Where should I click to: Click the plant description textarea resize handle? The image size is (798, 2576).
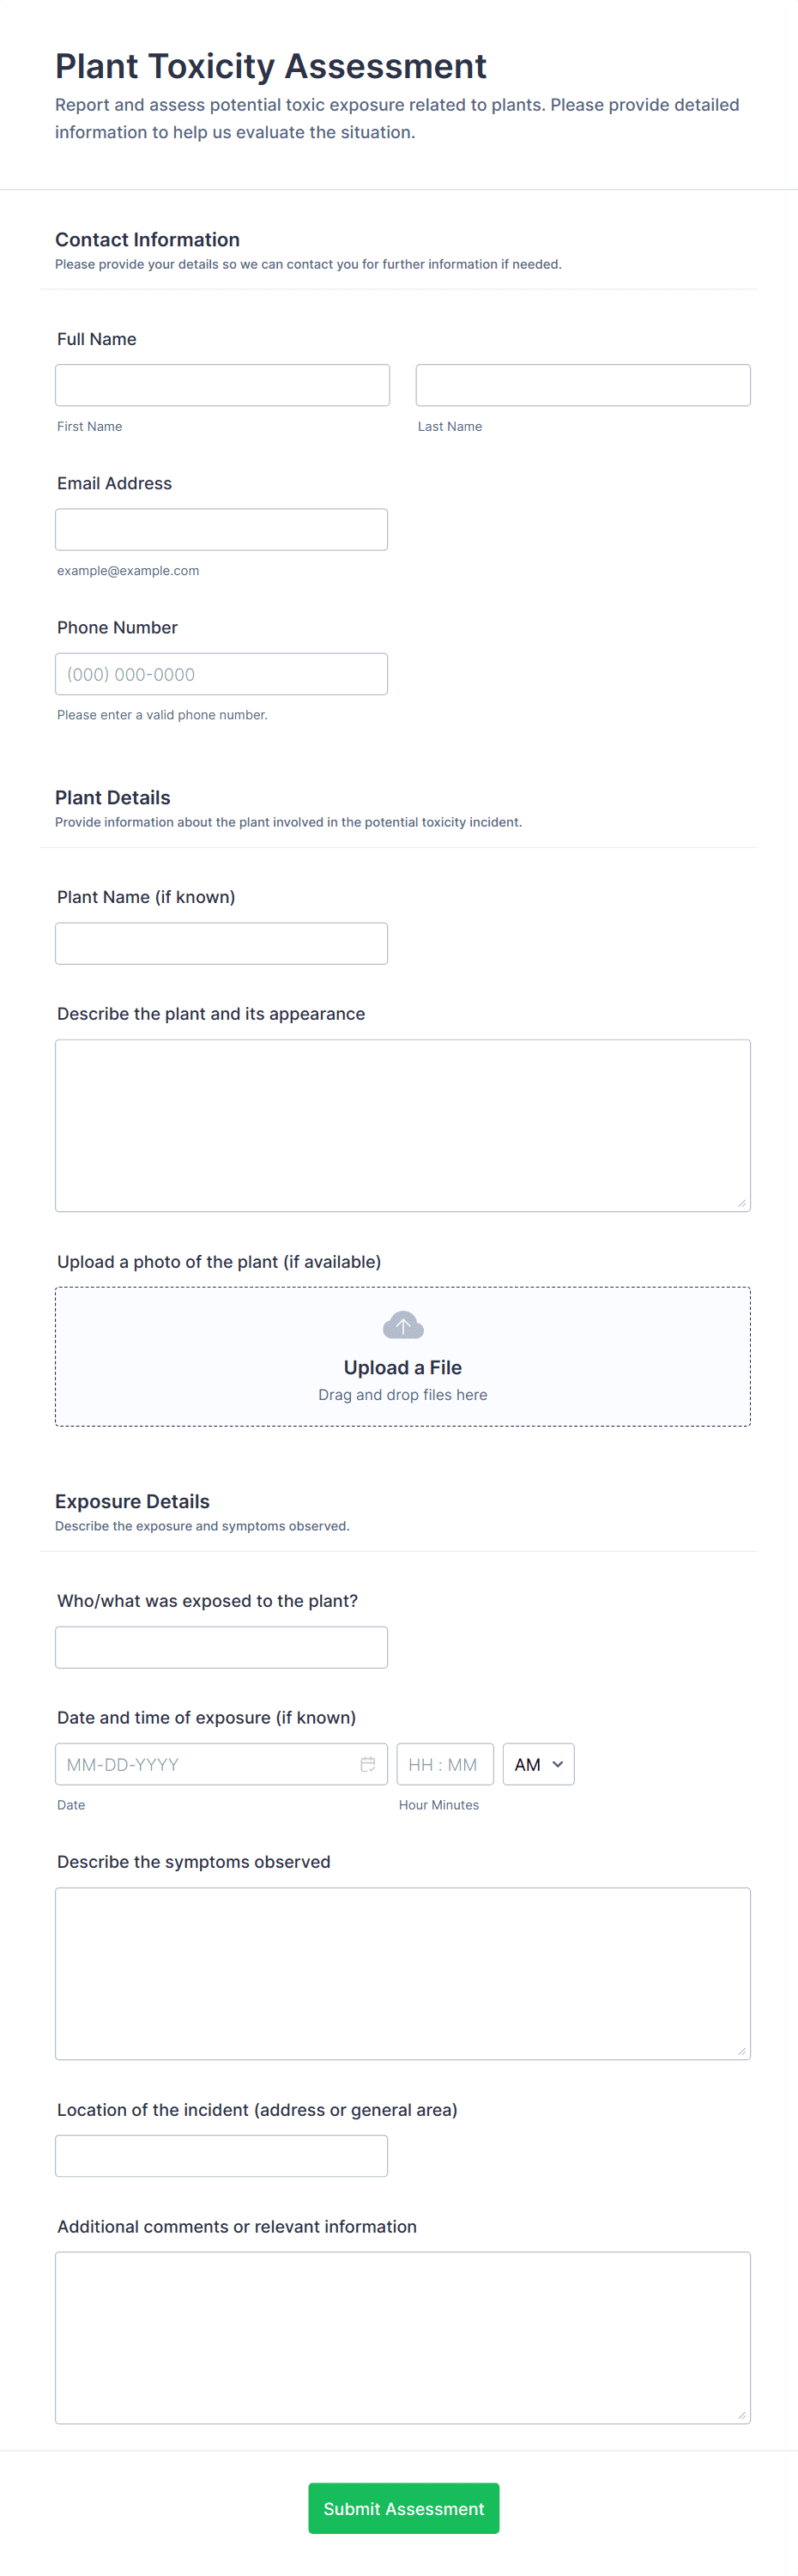tap(741, 1203)
